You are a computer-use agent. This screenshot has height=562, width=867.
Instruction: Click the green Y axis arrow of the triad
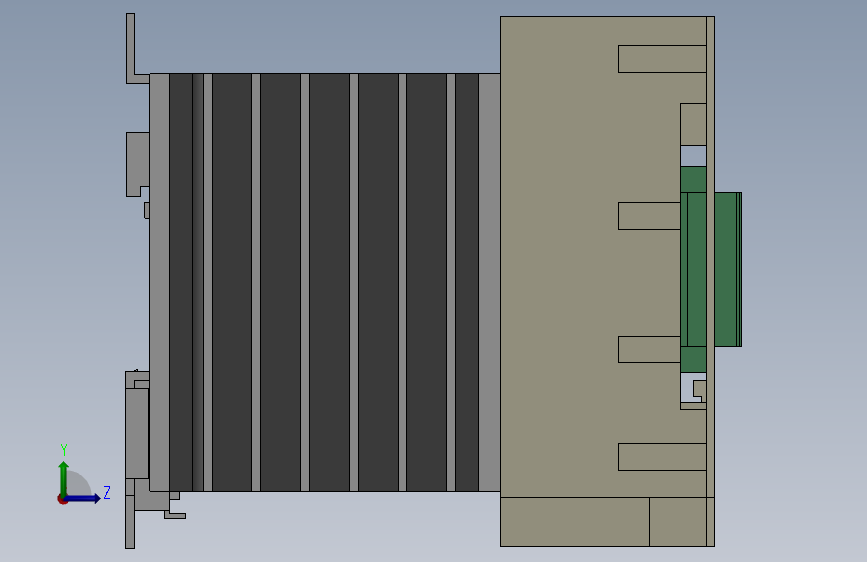click(64, 478)
